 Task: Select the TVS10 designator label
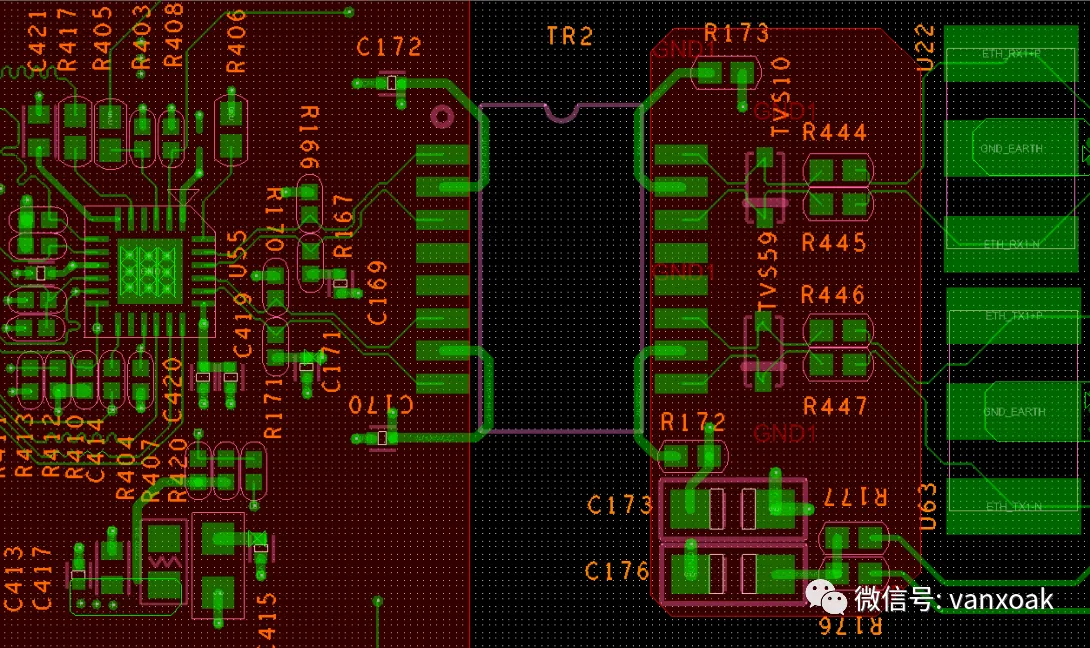click(781, 97)
